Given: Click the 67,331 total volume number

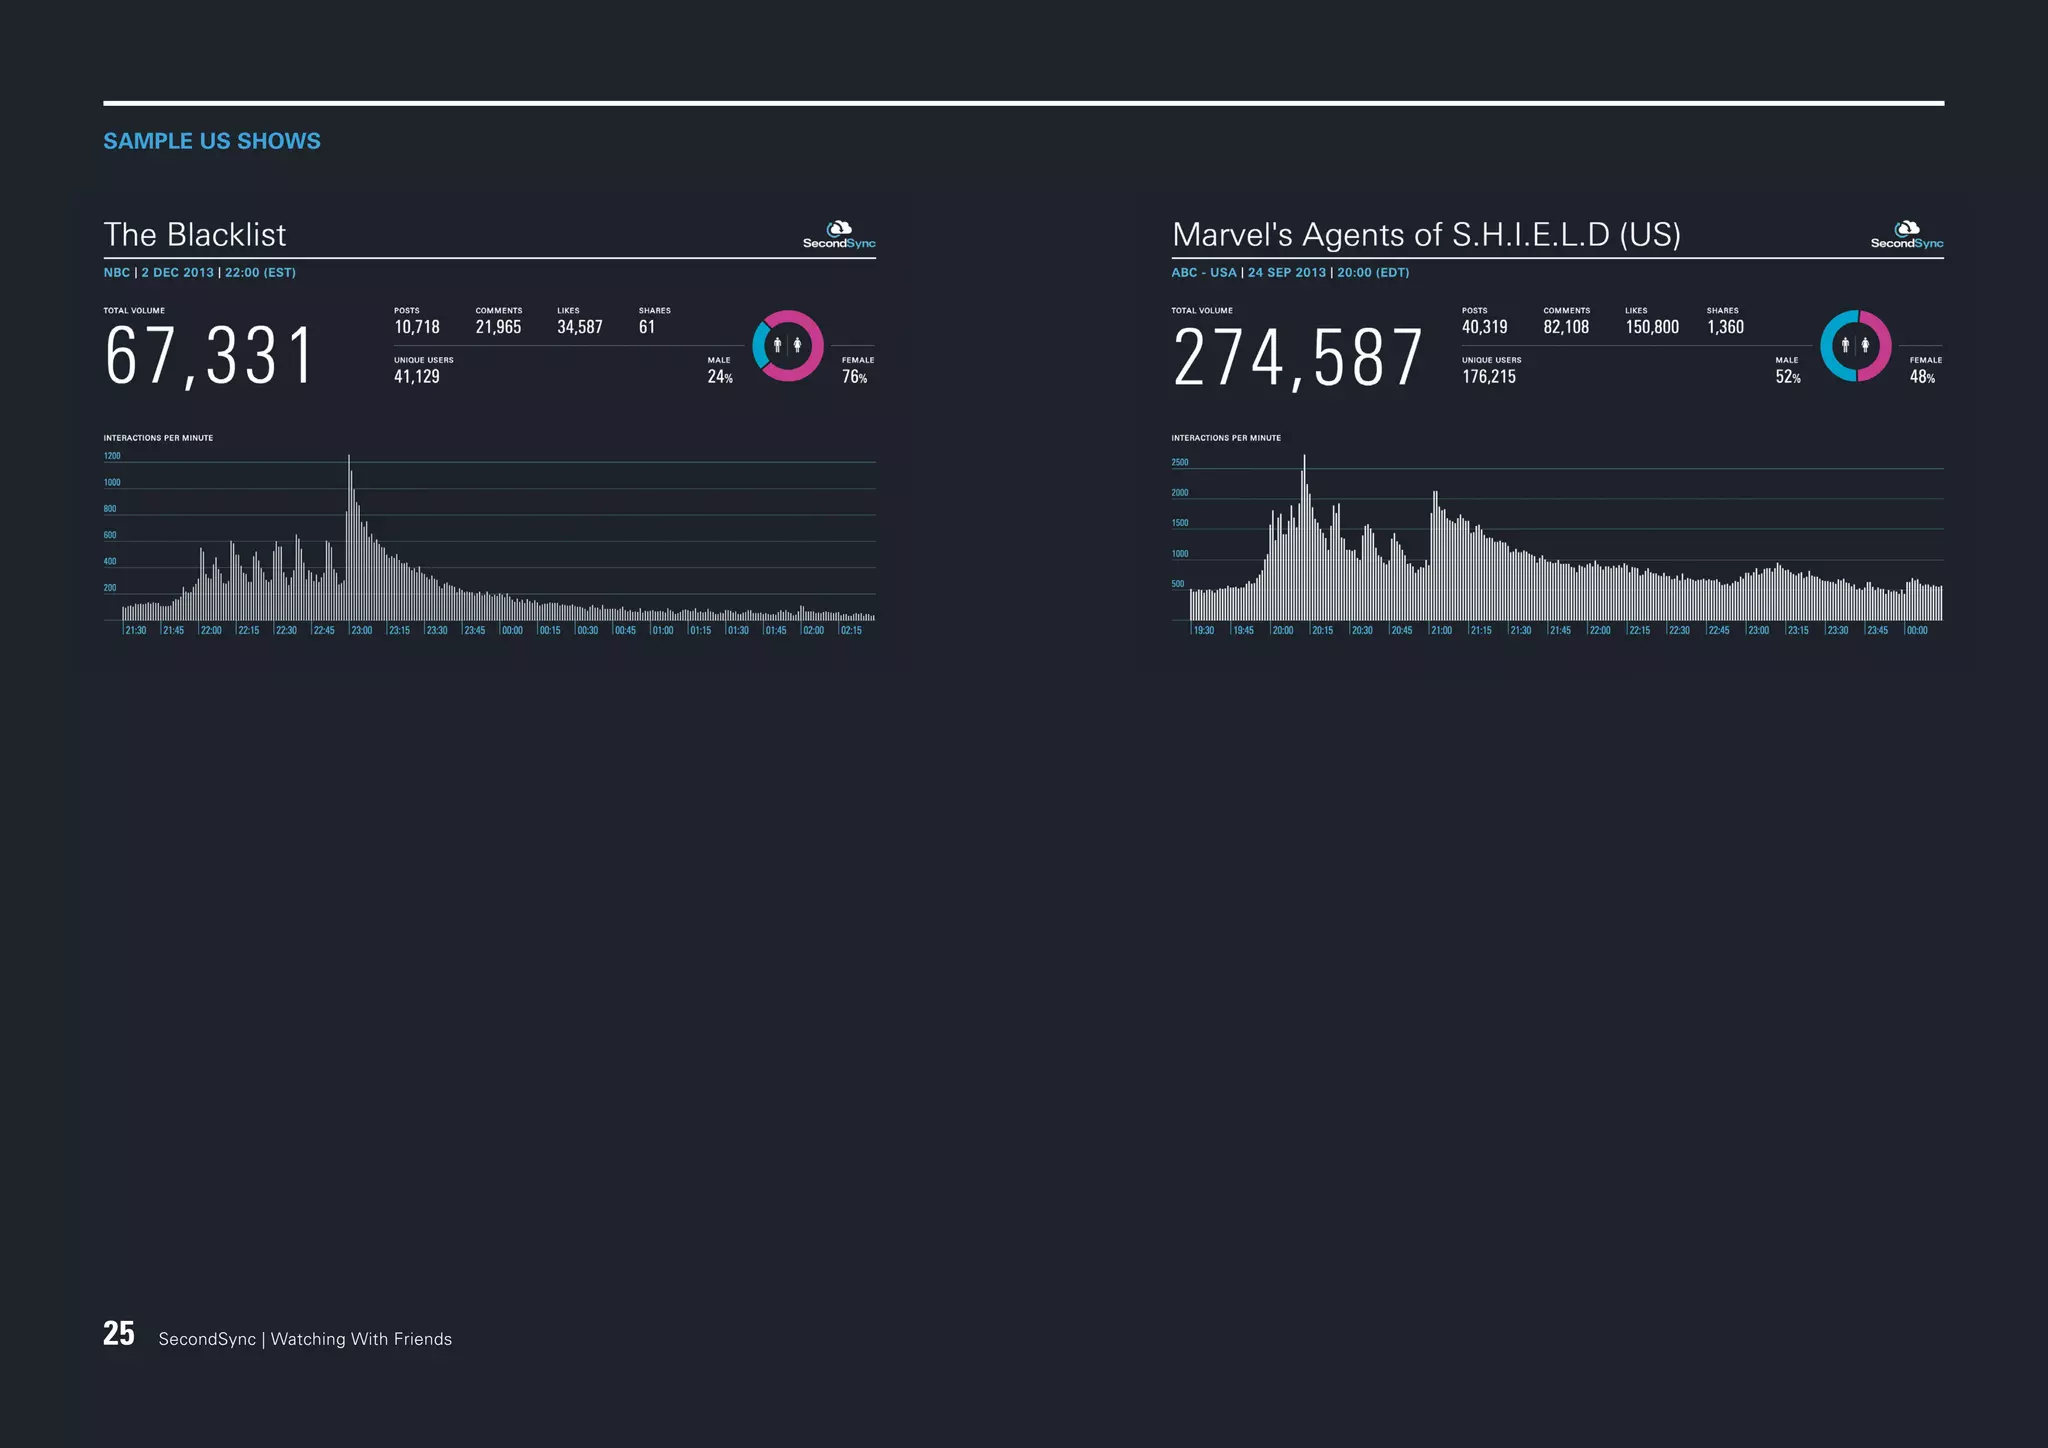Looking at the screenshot, I should pyautogui.click(x=210, y=356).
